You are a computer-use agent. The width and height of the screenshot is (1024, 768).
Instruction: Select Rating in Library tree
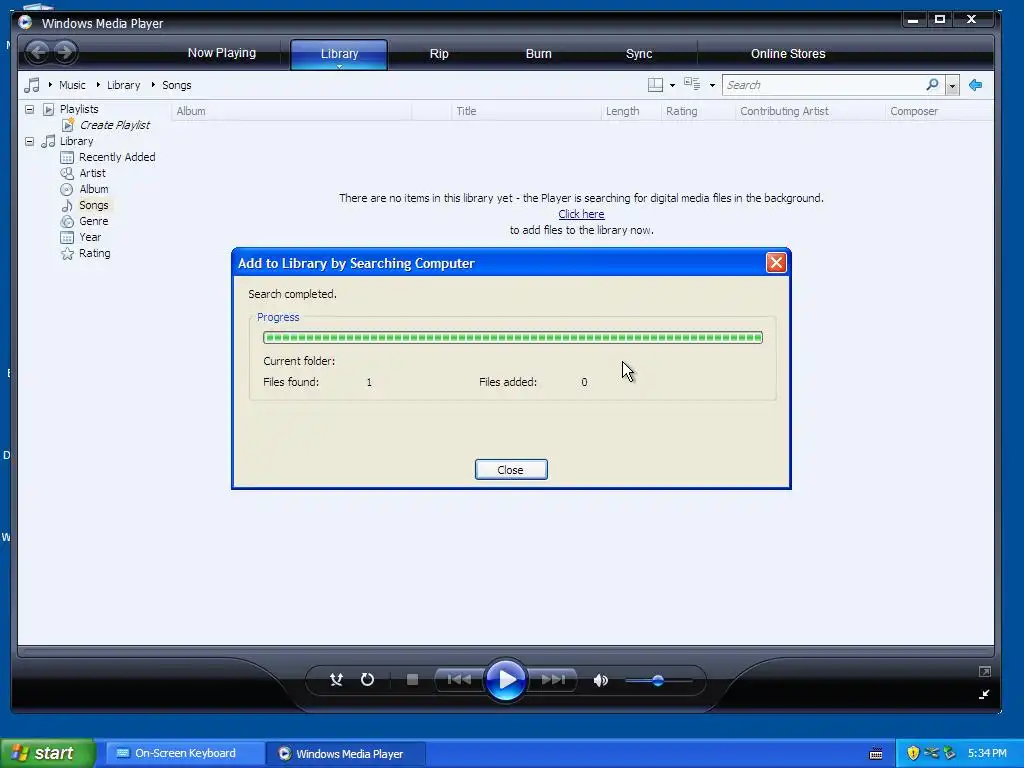pos(95,253)
